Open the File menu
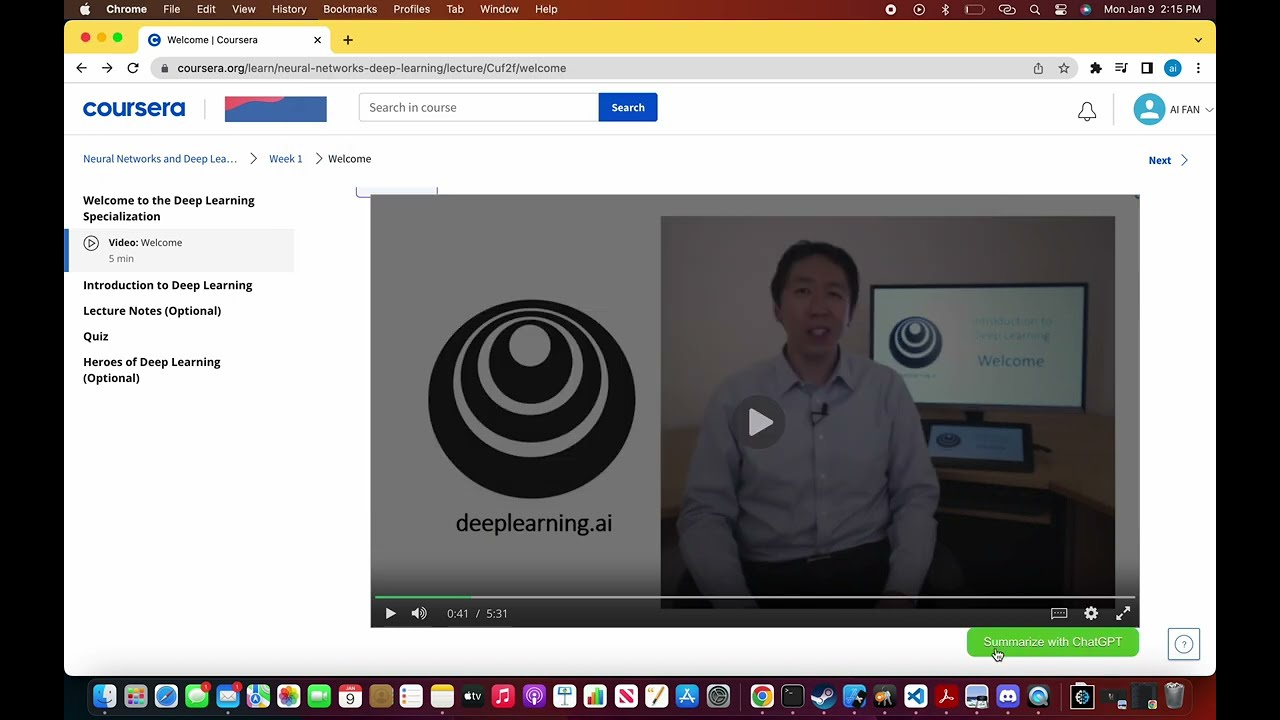The image size is (1280, 720). 172,9
